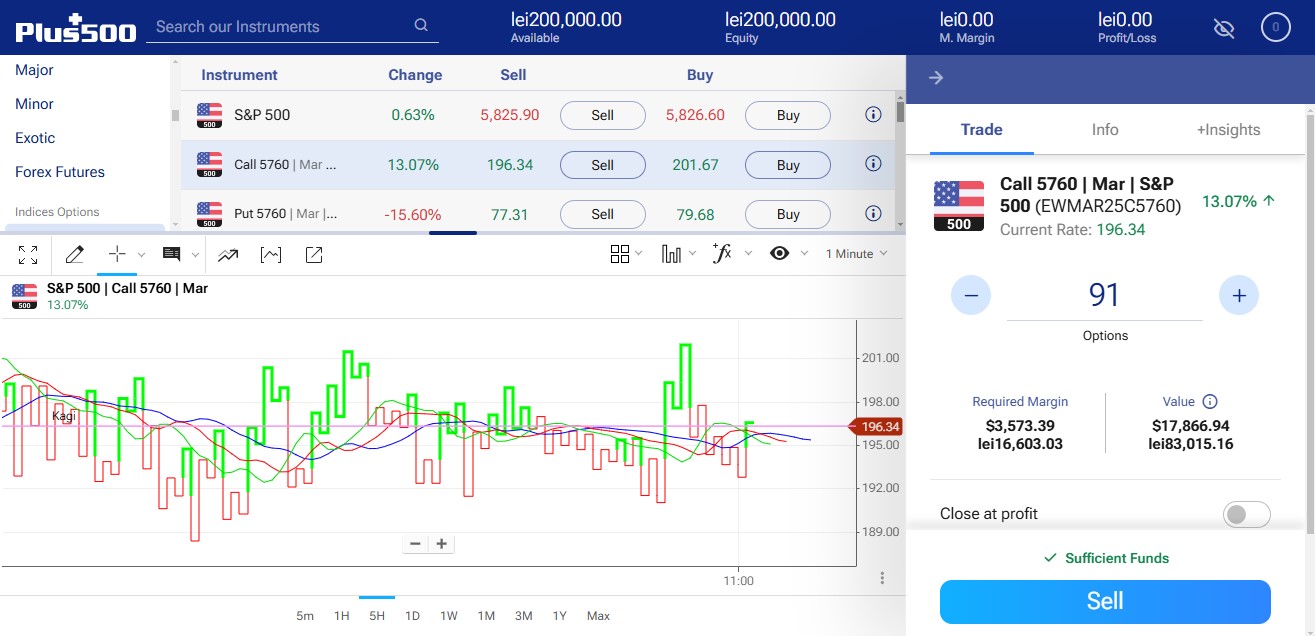Select the 5H time range

[377, 616]
